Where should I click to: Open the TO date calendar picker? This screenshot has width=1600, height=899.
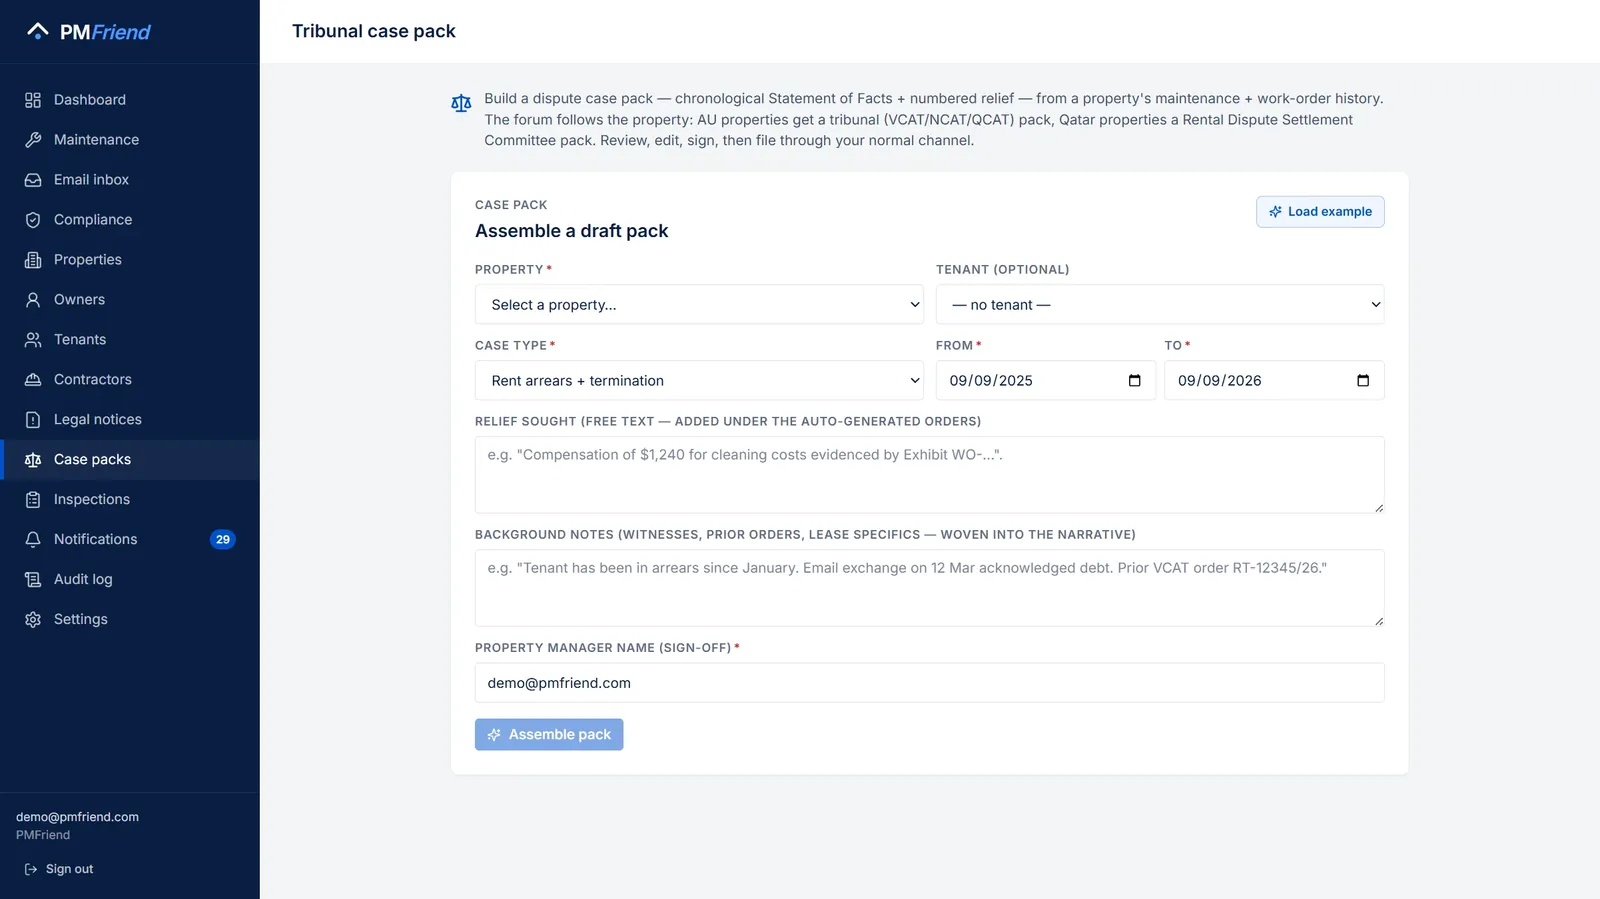pyautogui.click(x=1362, y=381)
